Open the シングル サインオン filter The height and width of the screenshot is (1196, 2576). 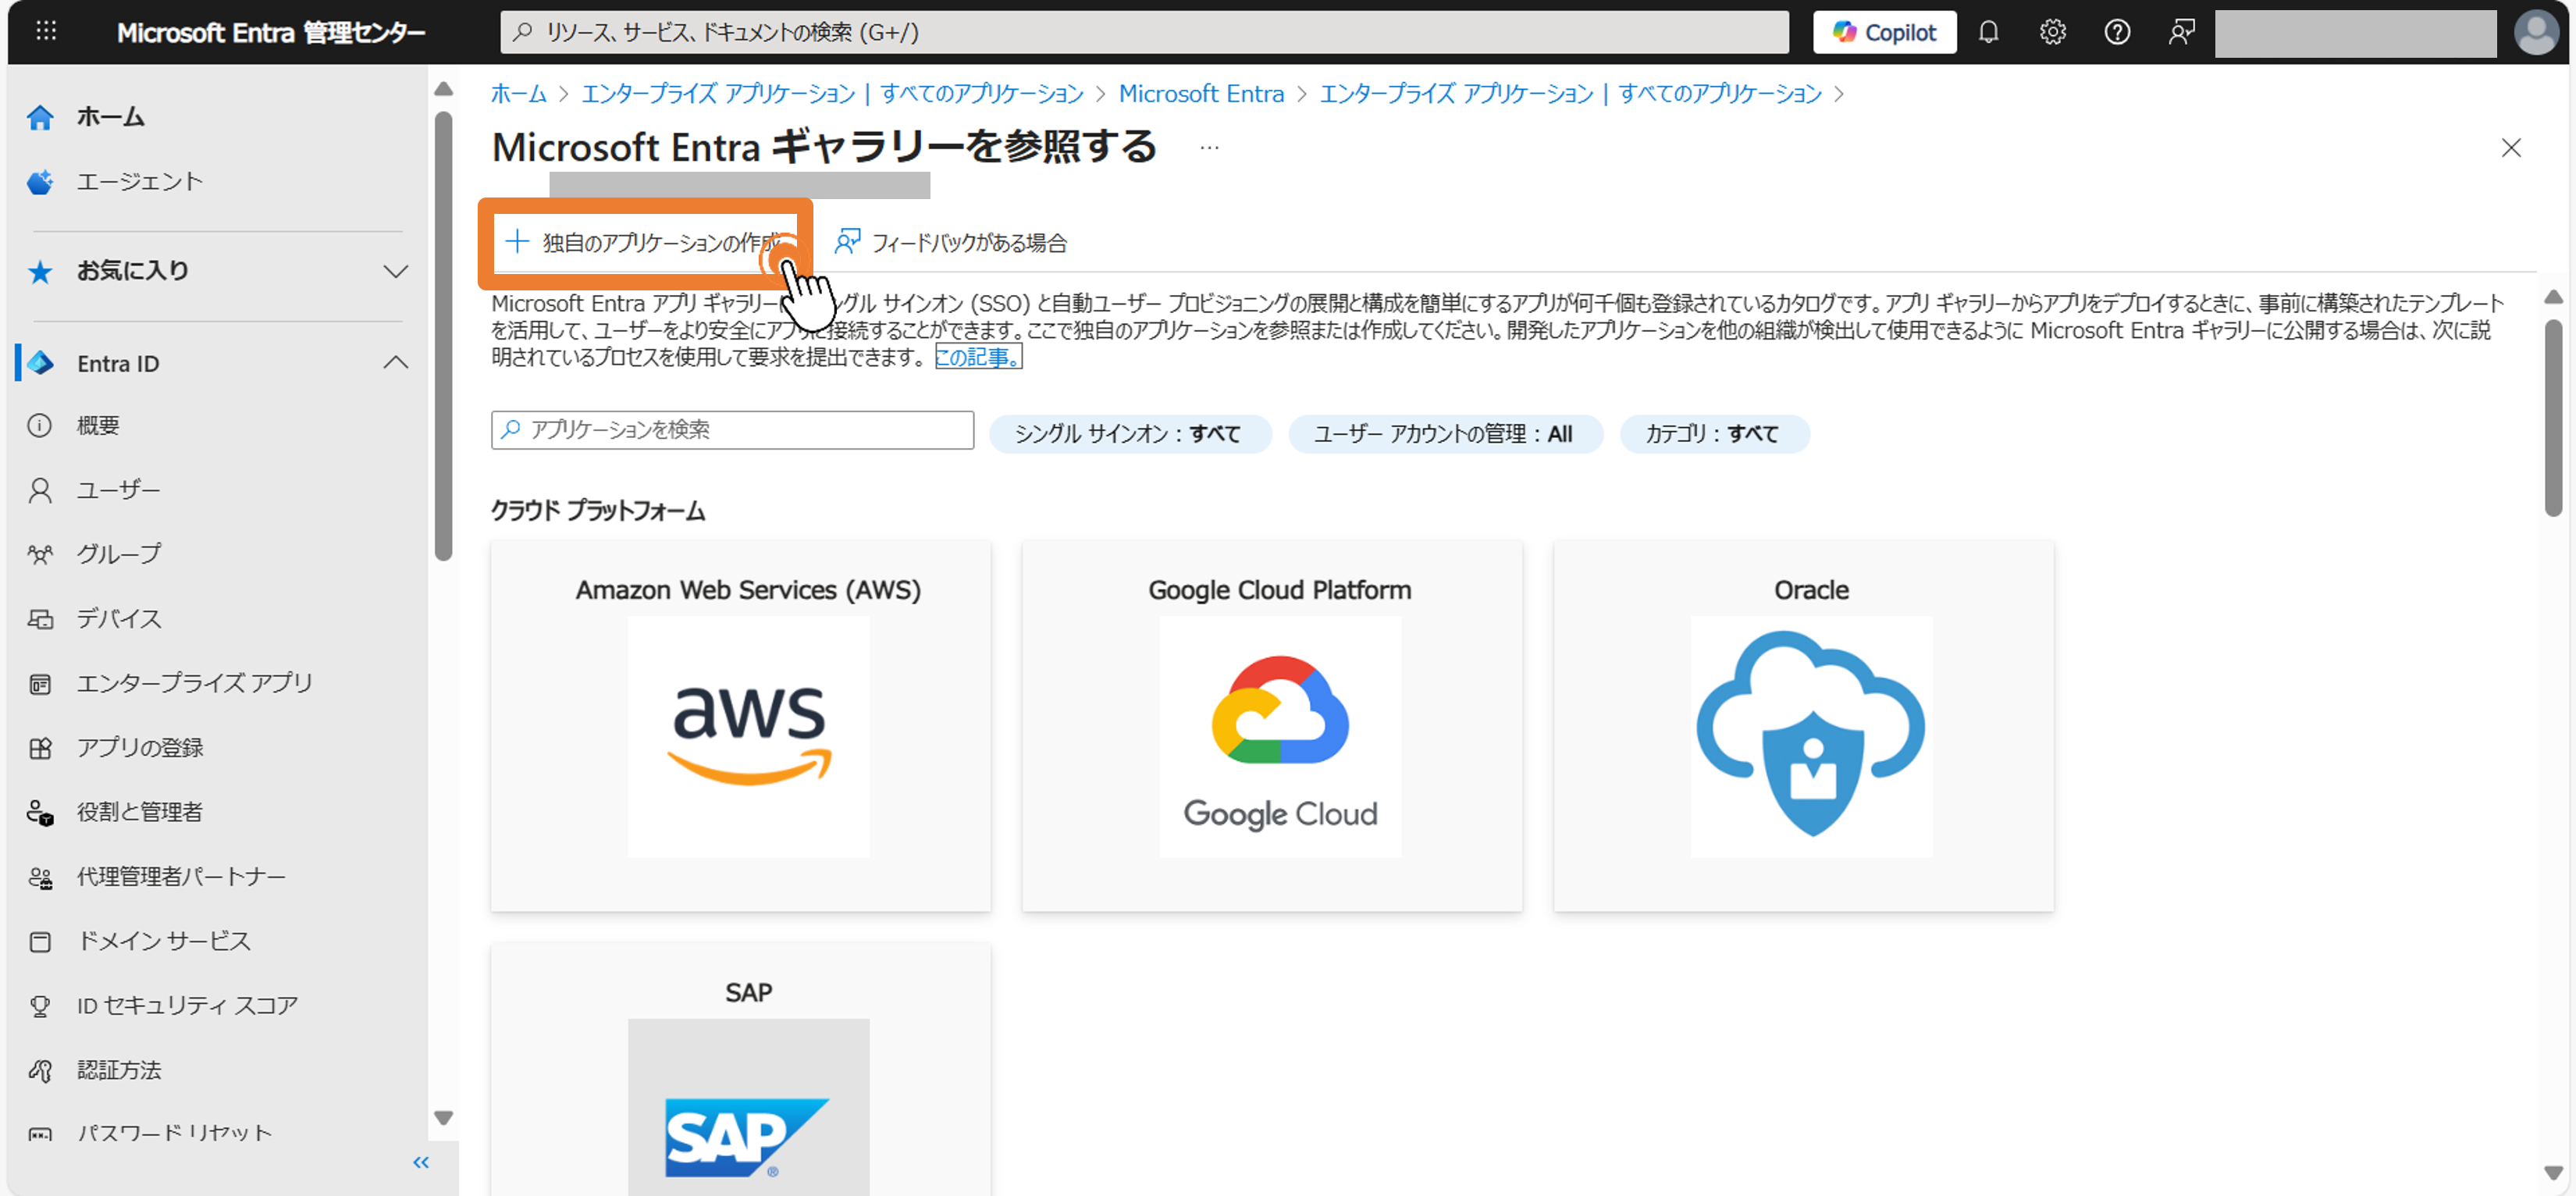pyautogui.click(x=1130, y=434)
